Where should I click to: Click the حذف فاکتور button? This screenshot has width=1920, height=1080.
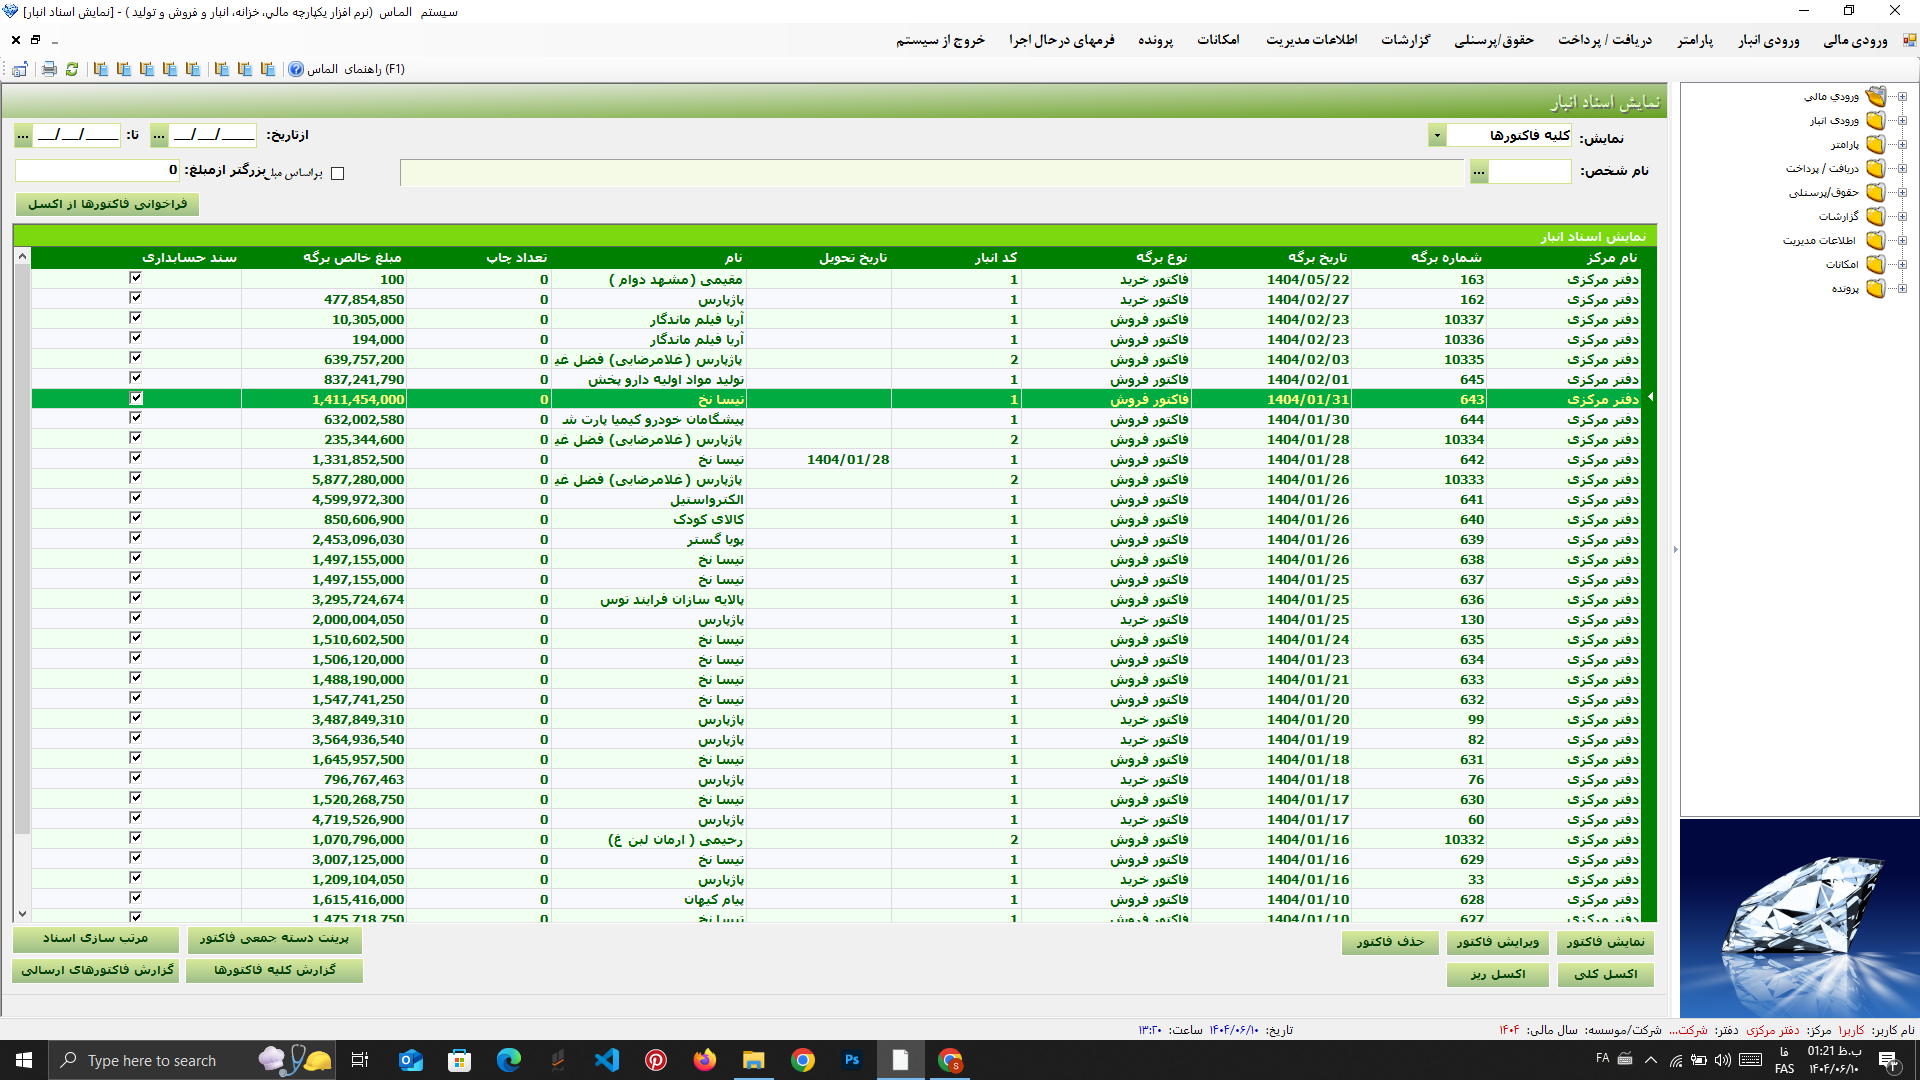(1390, 942)
